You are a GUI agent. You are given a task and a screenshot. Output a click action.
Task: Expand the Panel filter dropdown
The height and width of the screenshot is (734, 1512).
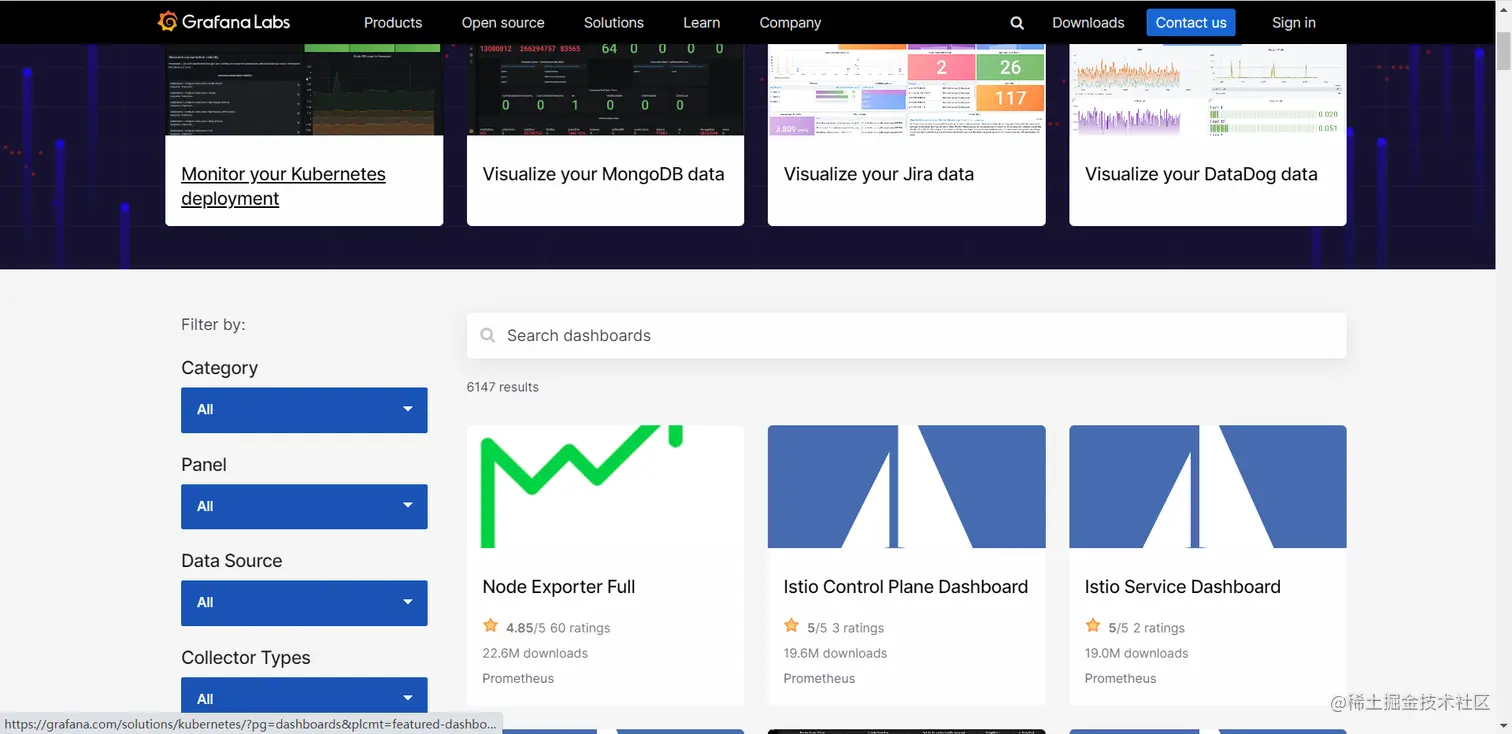304,507
